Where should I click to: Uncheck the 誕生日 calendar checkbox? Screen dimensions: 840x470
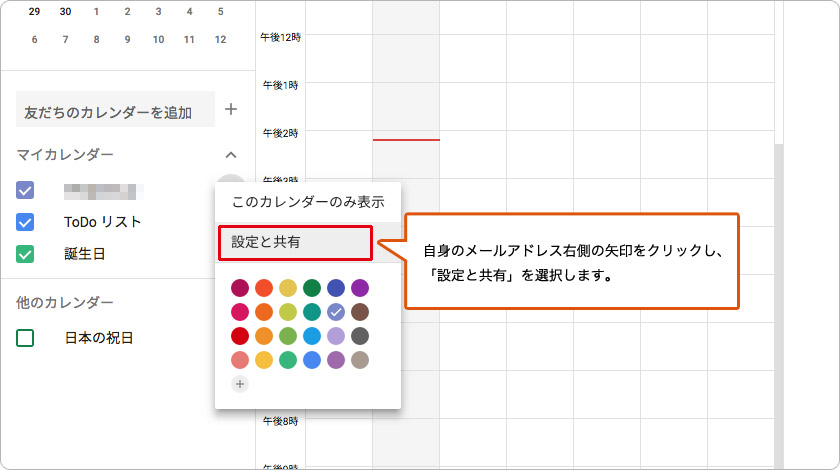(25, 254)
